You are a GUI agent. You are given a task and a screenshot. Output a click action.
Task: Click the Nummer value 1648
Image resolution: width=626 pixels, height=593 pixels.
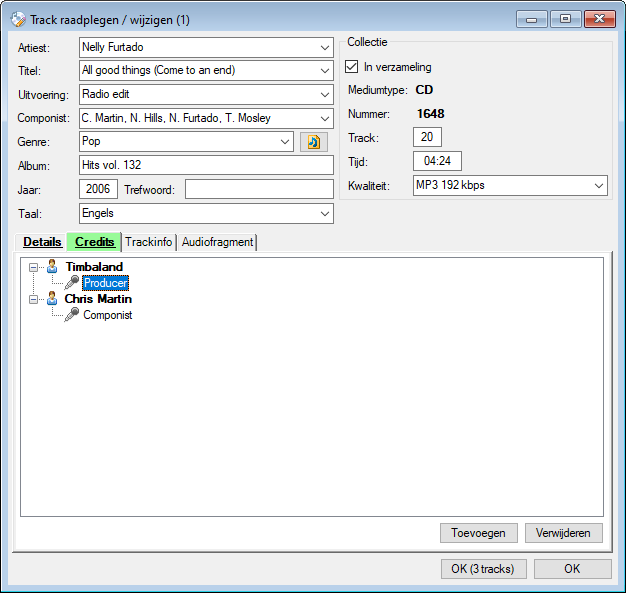431,114
